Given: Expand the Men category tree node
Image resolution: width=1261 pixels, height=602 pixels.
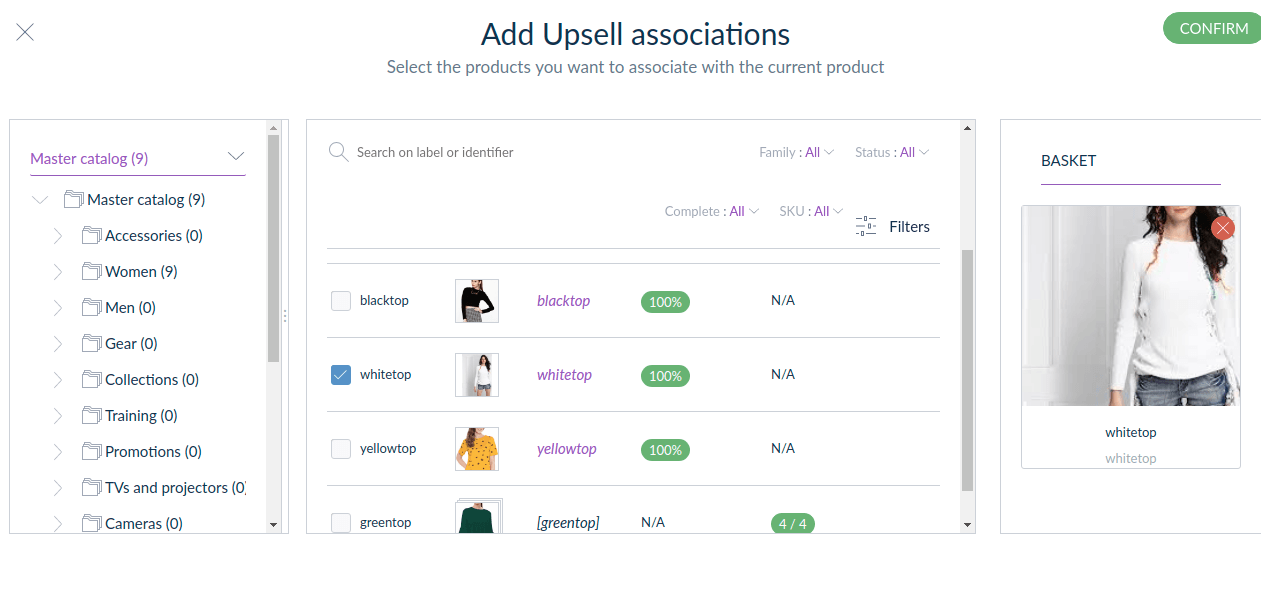Looking at the screenshot, I should [57, 308].
